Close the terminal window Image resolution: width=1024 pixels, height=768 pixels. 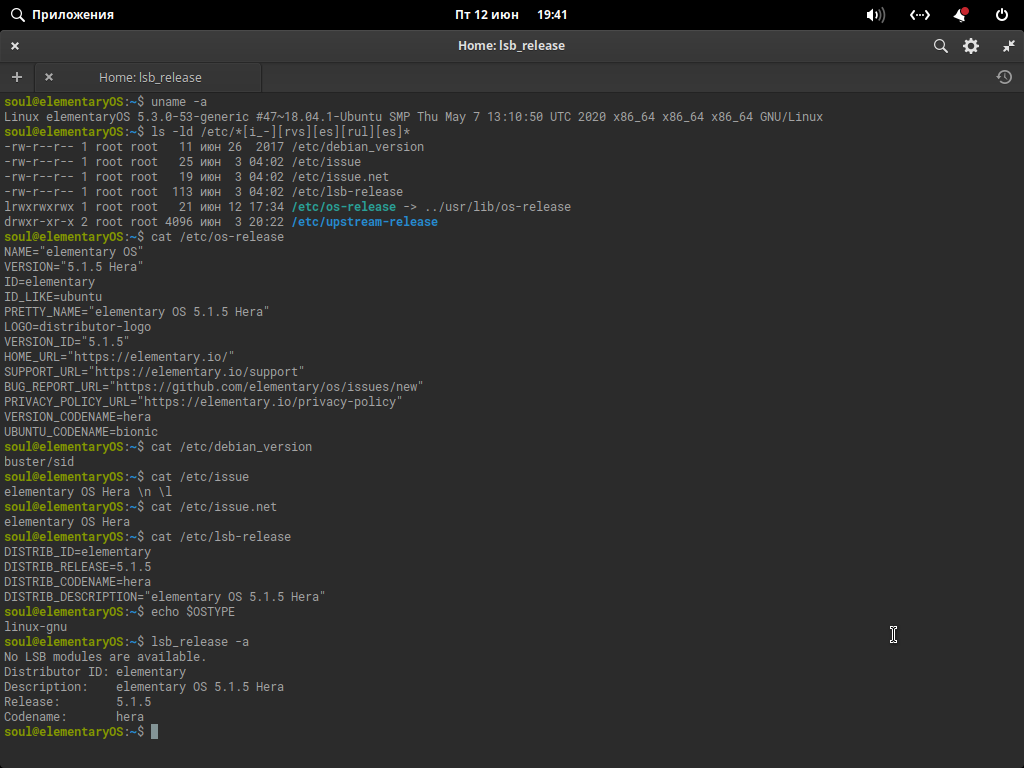[x=15, y=46]
